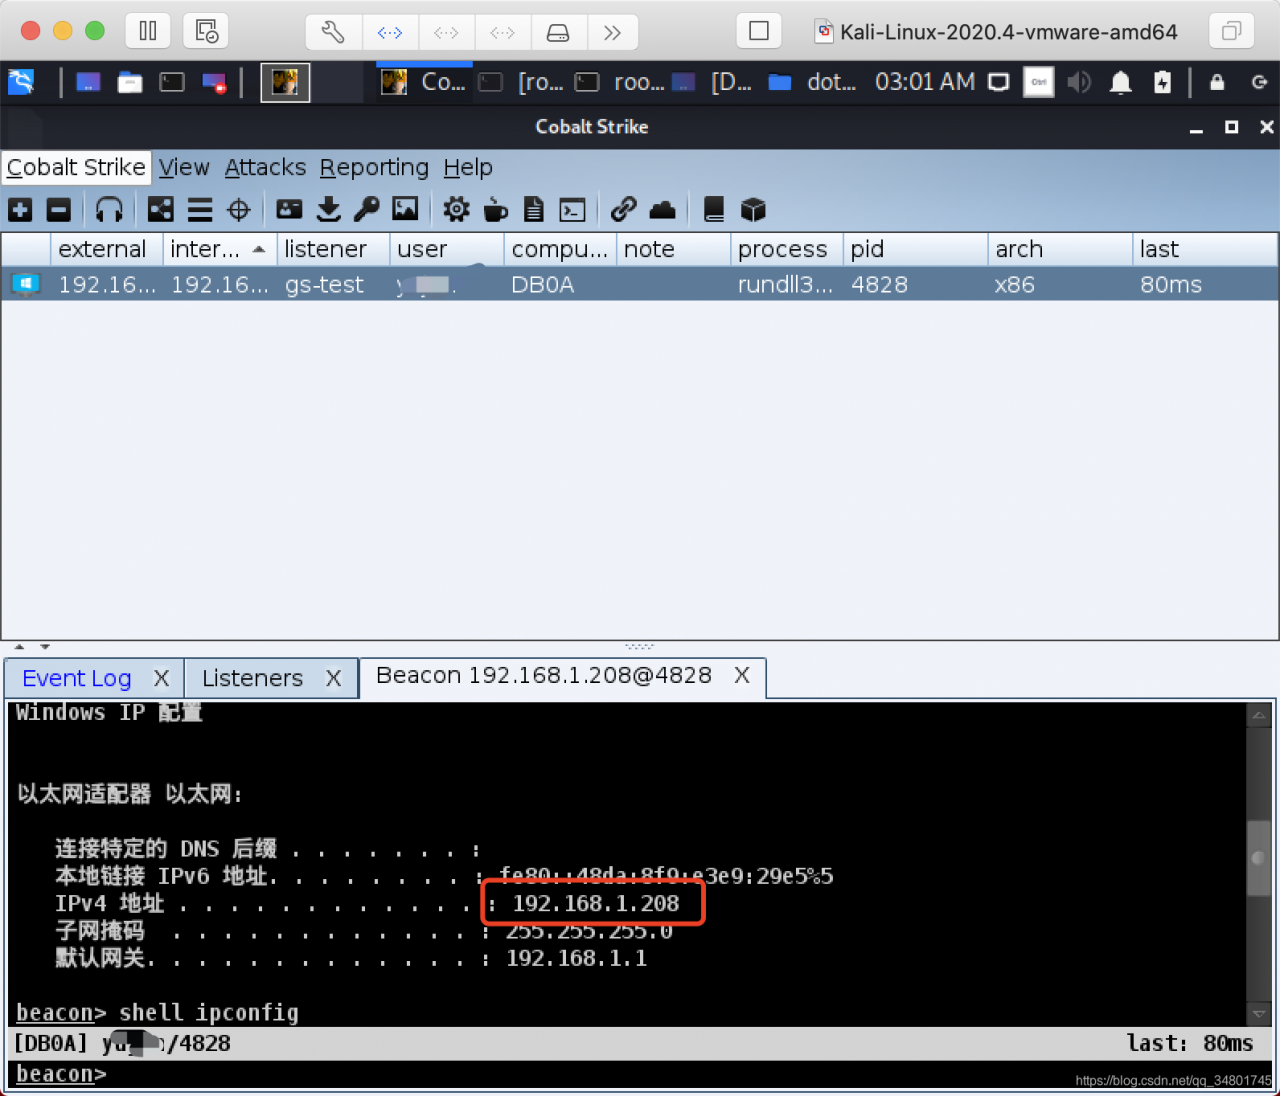Sort sessions by internal column
The width and height of the screenshot is (1280, 1096).
point(219,249)
